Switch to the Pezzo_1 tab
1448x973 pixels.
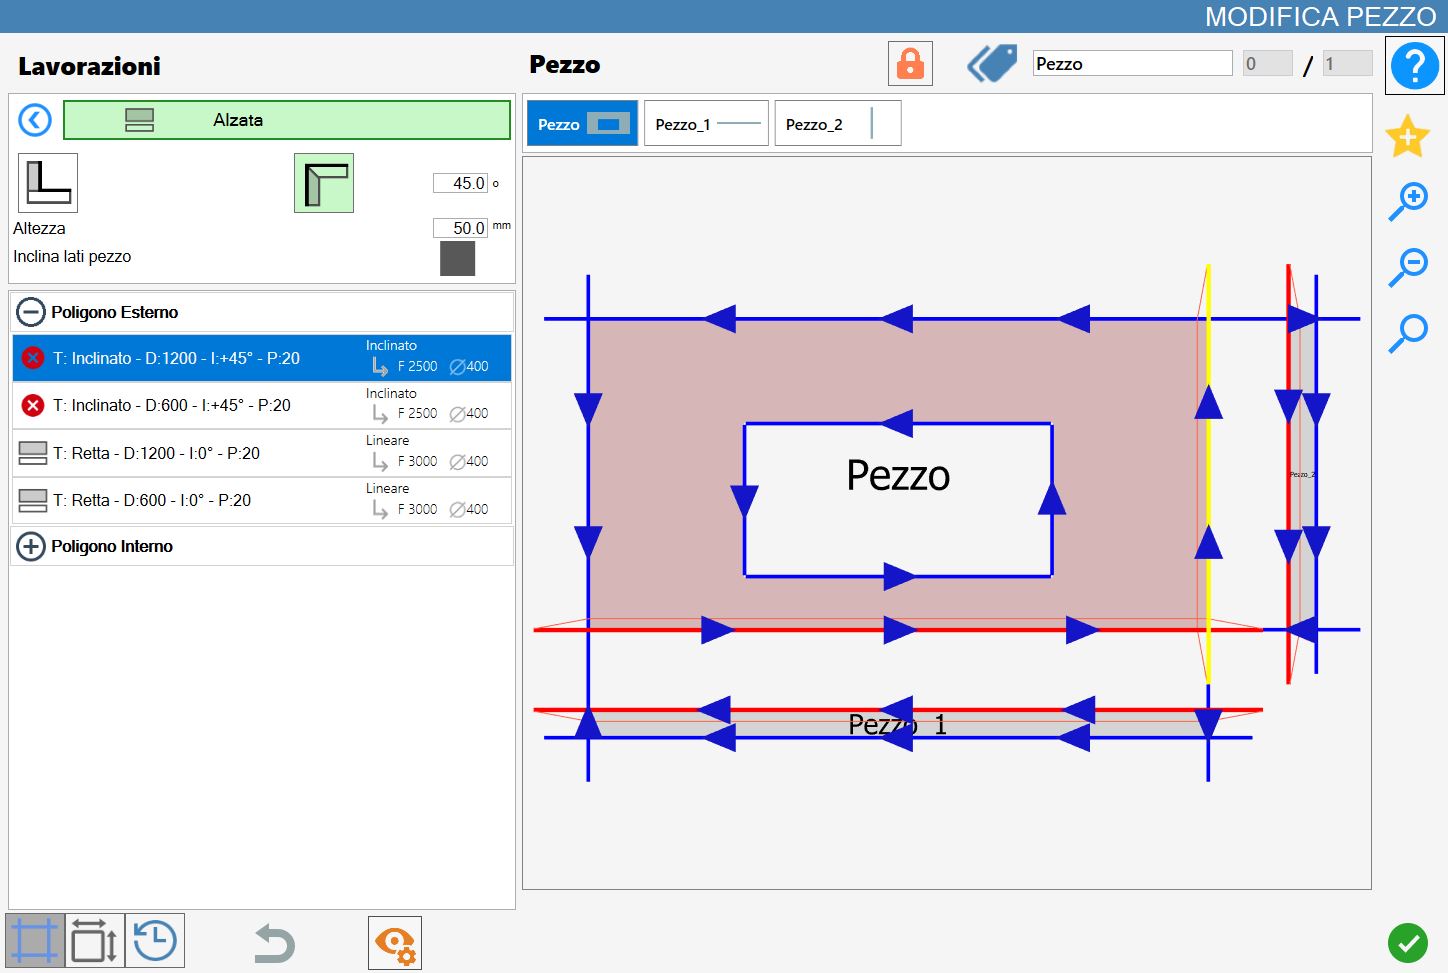(706, 124)
